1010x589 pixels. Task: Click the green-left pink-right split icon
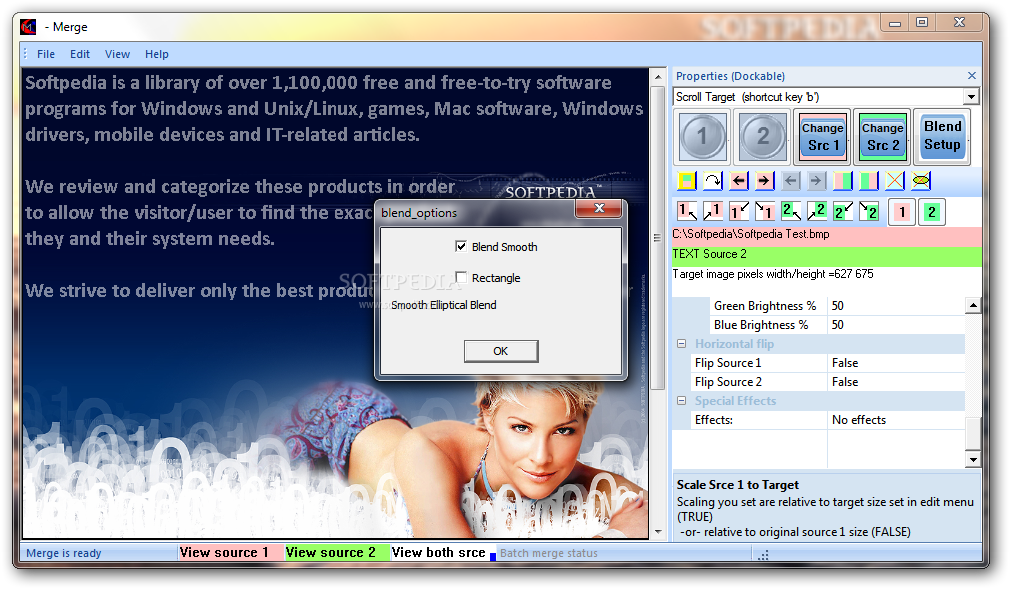pyautogui.click(x=869, y=181)
